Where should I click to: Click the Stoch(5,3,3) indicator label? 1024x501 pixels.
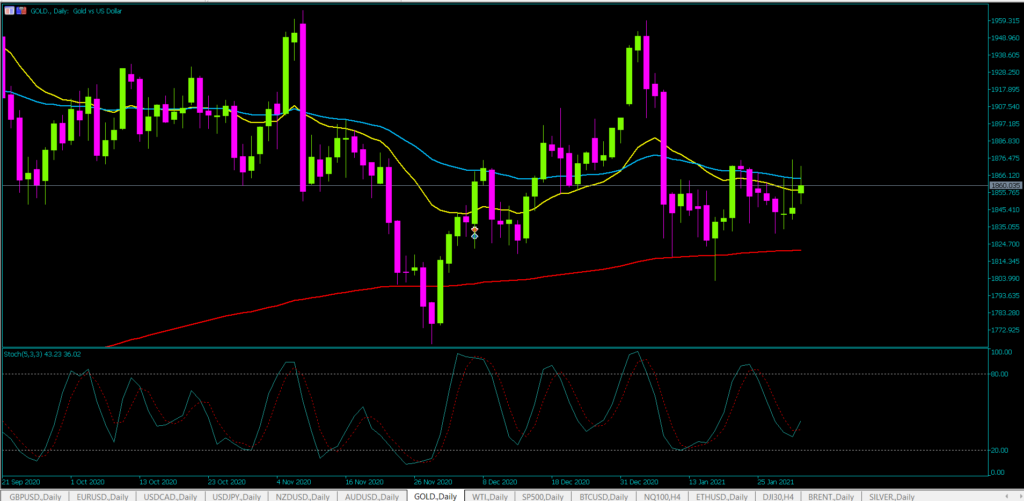pyautogui.click(x=42, y=354)
